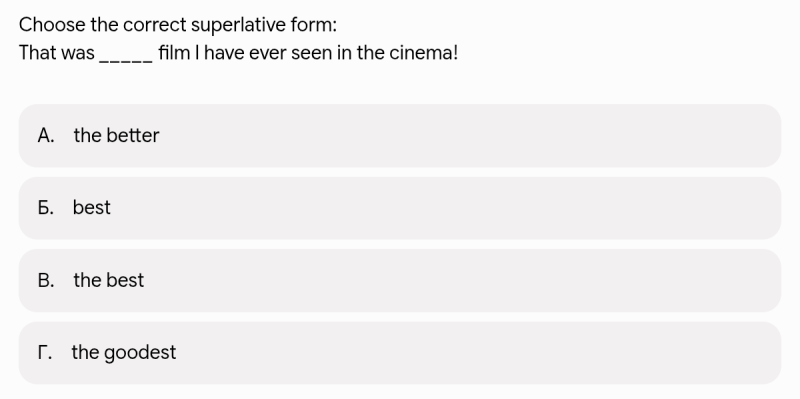Select the 'the goodest' answer option
Viewport: 800px width, 399px height.
click(x=399, y=353)
